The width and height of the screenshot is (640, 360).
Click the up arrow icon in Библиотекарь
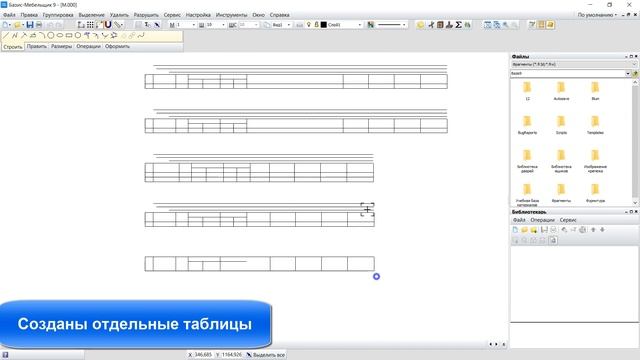[x=593, y=230]
